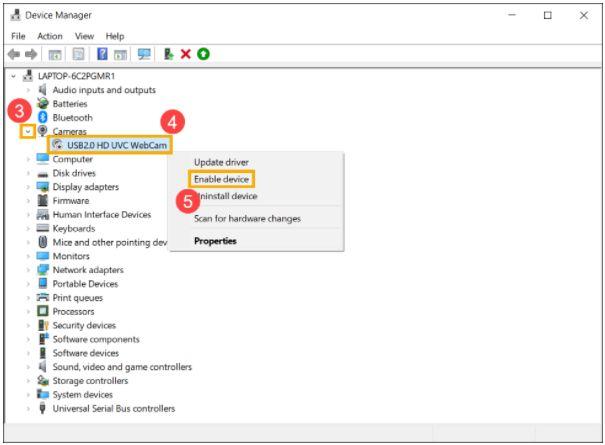Click the Scan for hardware changes monitor icon
The width and height of the screenshot is (605, 445).
click(144, 54)
